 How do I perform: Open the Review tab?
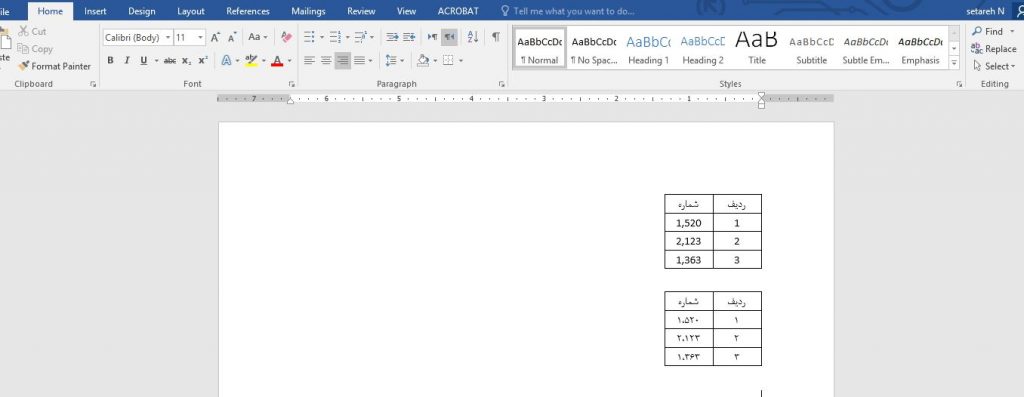coord(361,11)
